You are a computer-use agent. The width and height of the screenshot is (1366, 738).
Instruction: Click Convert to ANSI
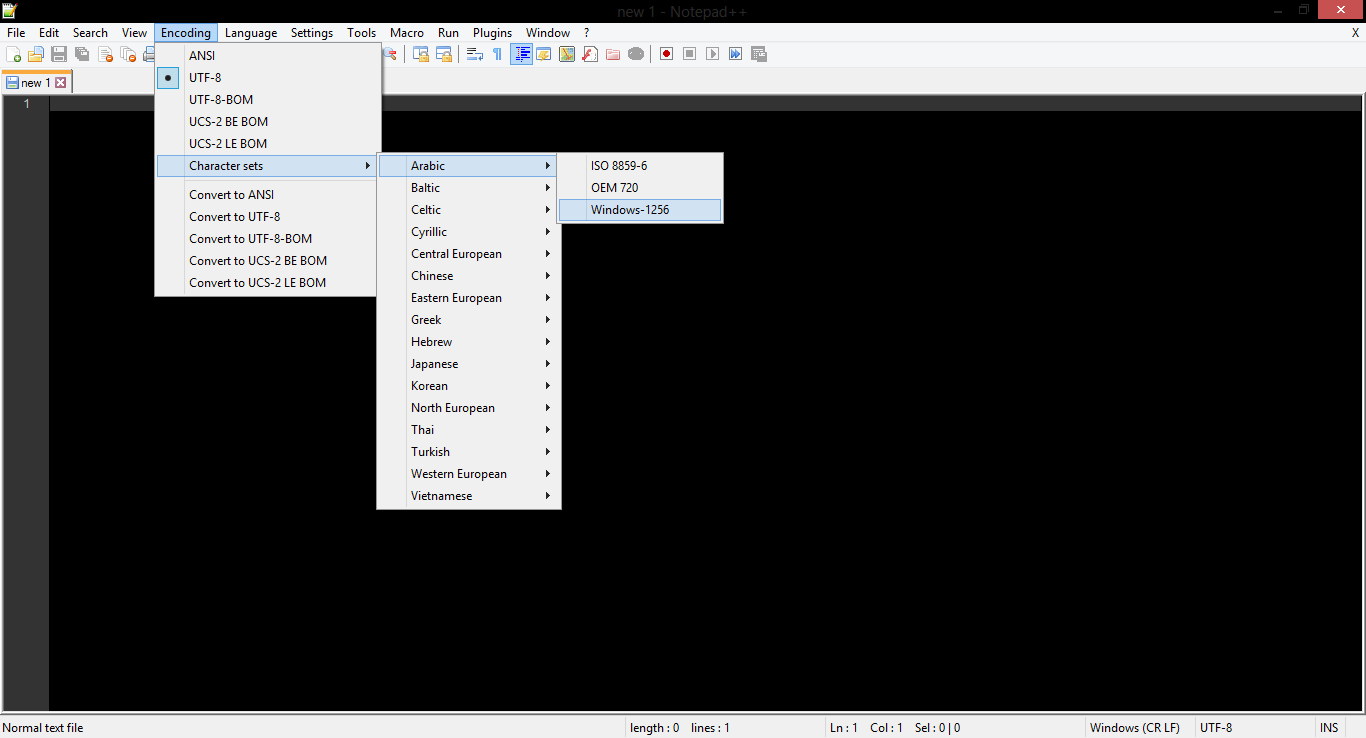point(268,195)
